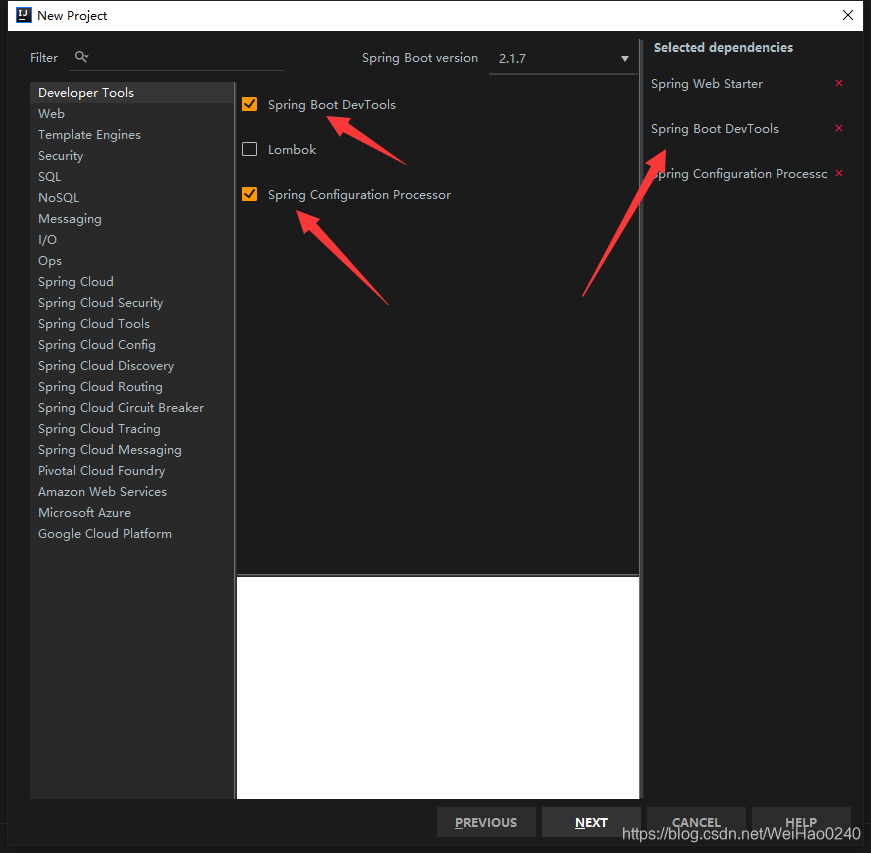
Task: Select the Template Engines category
Action: tap(132, 134)
